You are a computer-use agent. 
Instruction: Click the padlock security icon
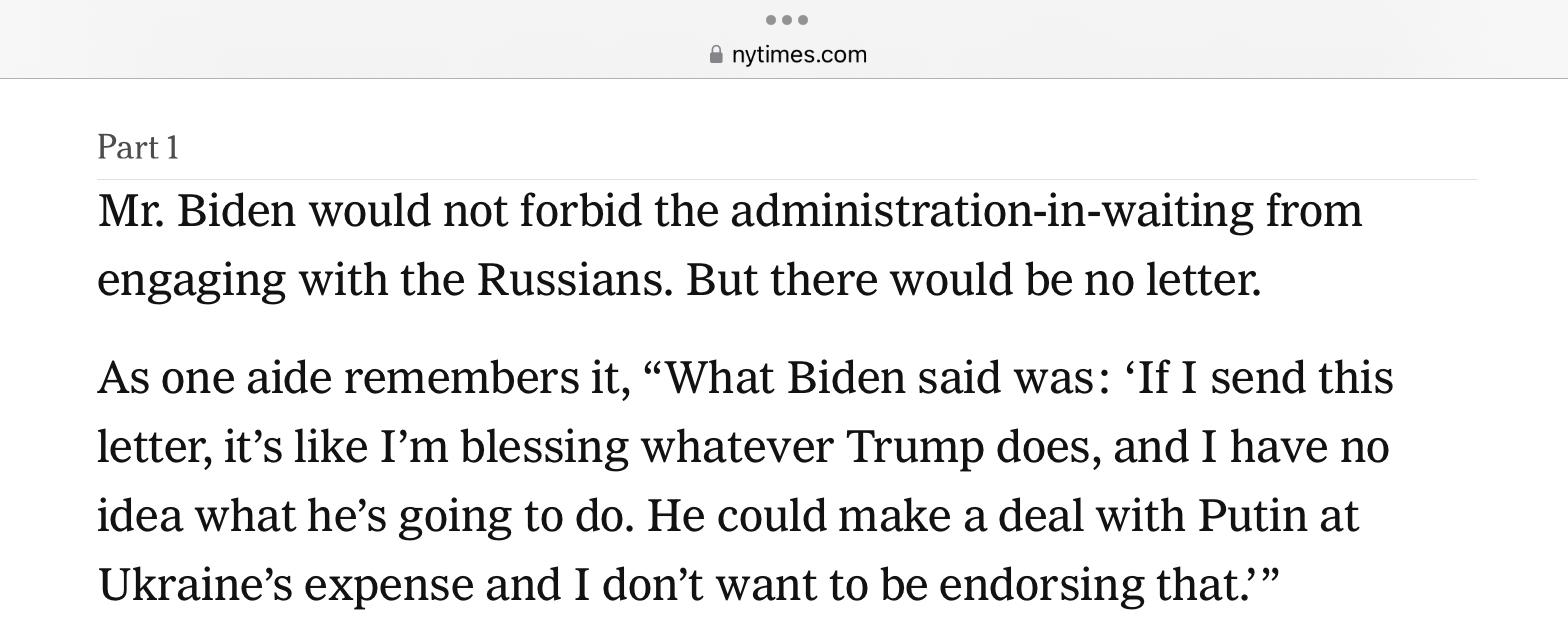[x=715, y=55]
